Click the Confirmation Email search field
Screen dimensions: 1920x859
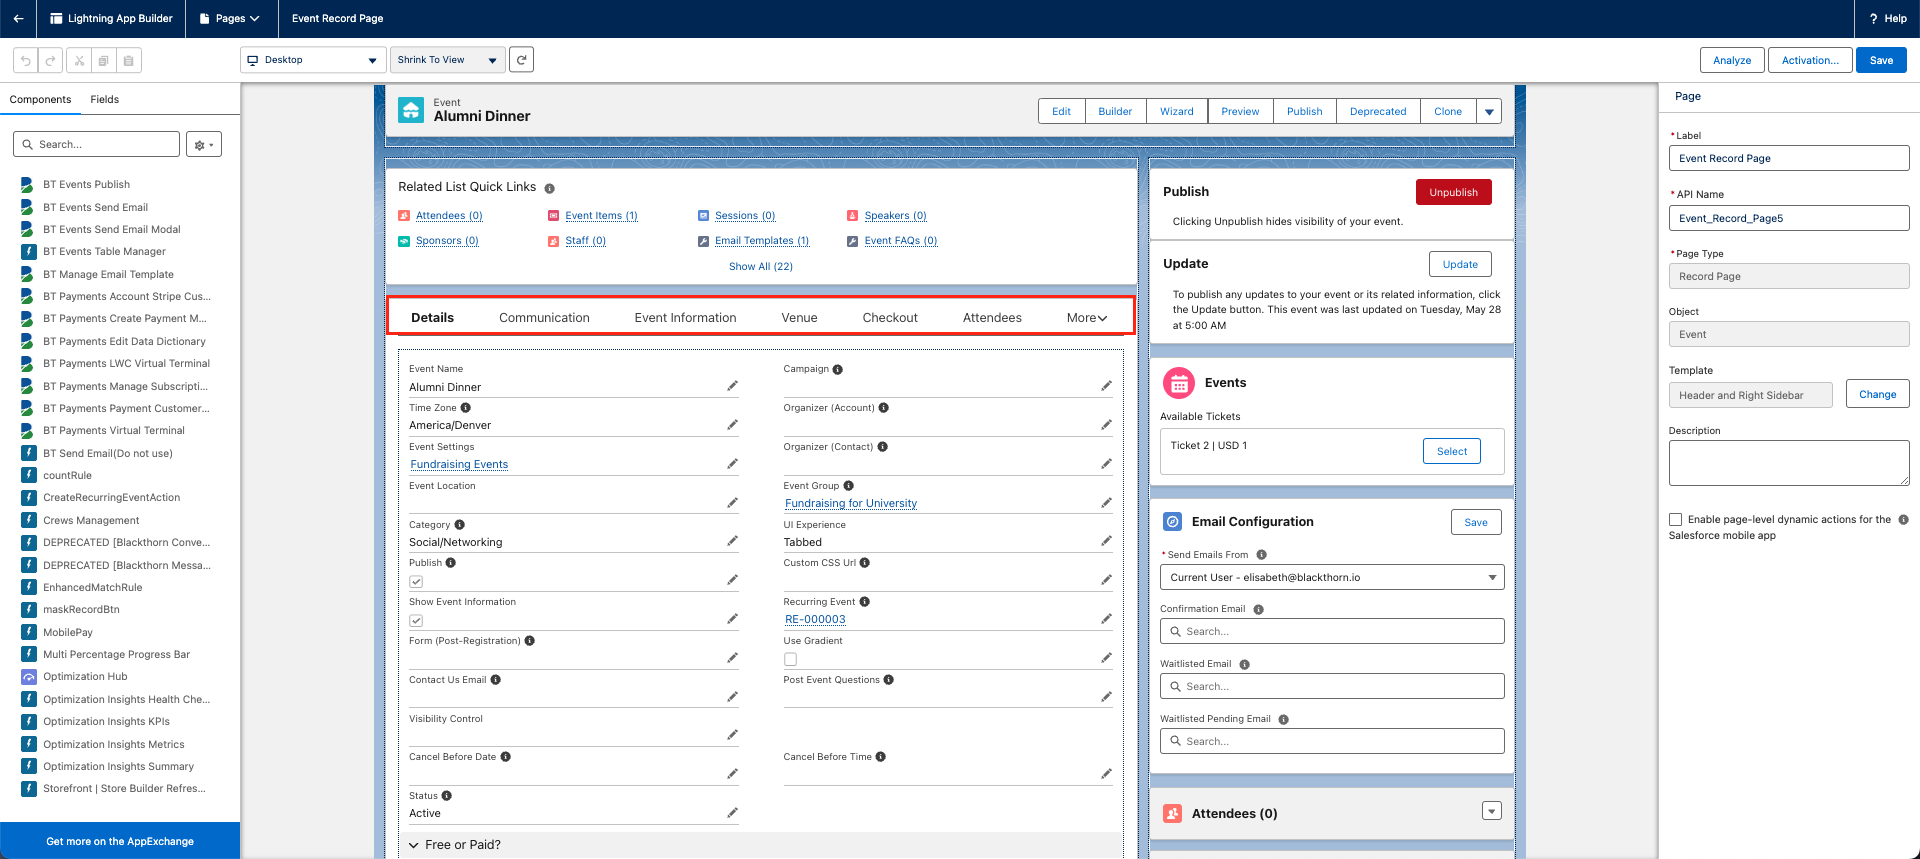(1332, 632)
